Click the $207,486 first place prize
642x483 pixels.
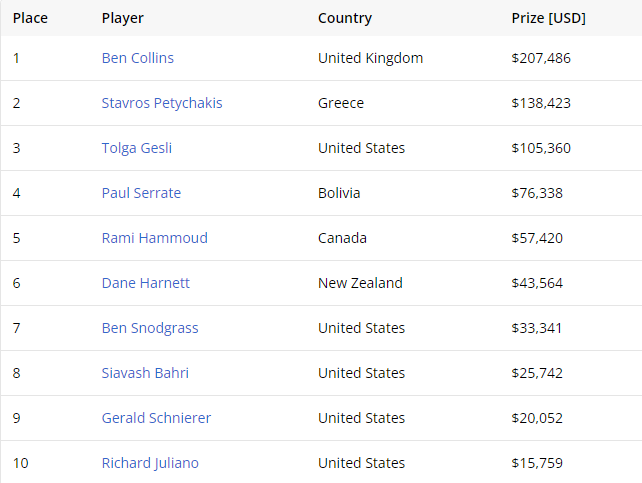point(541,58)
